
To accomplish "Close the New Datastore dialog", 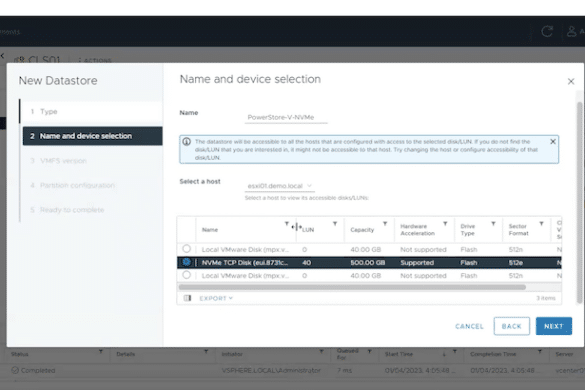I will [571, 81].
